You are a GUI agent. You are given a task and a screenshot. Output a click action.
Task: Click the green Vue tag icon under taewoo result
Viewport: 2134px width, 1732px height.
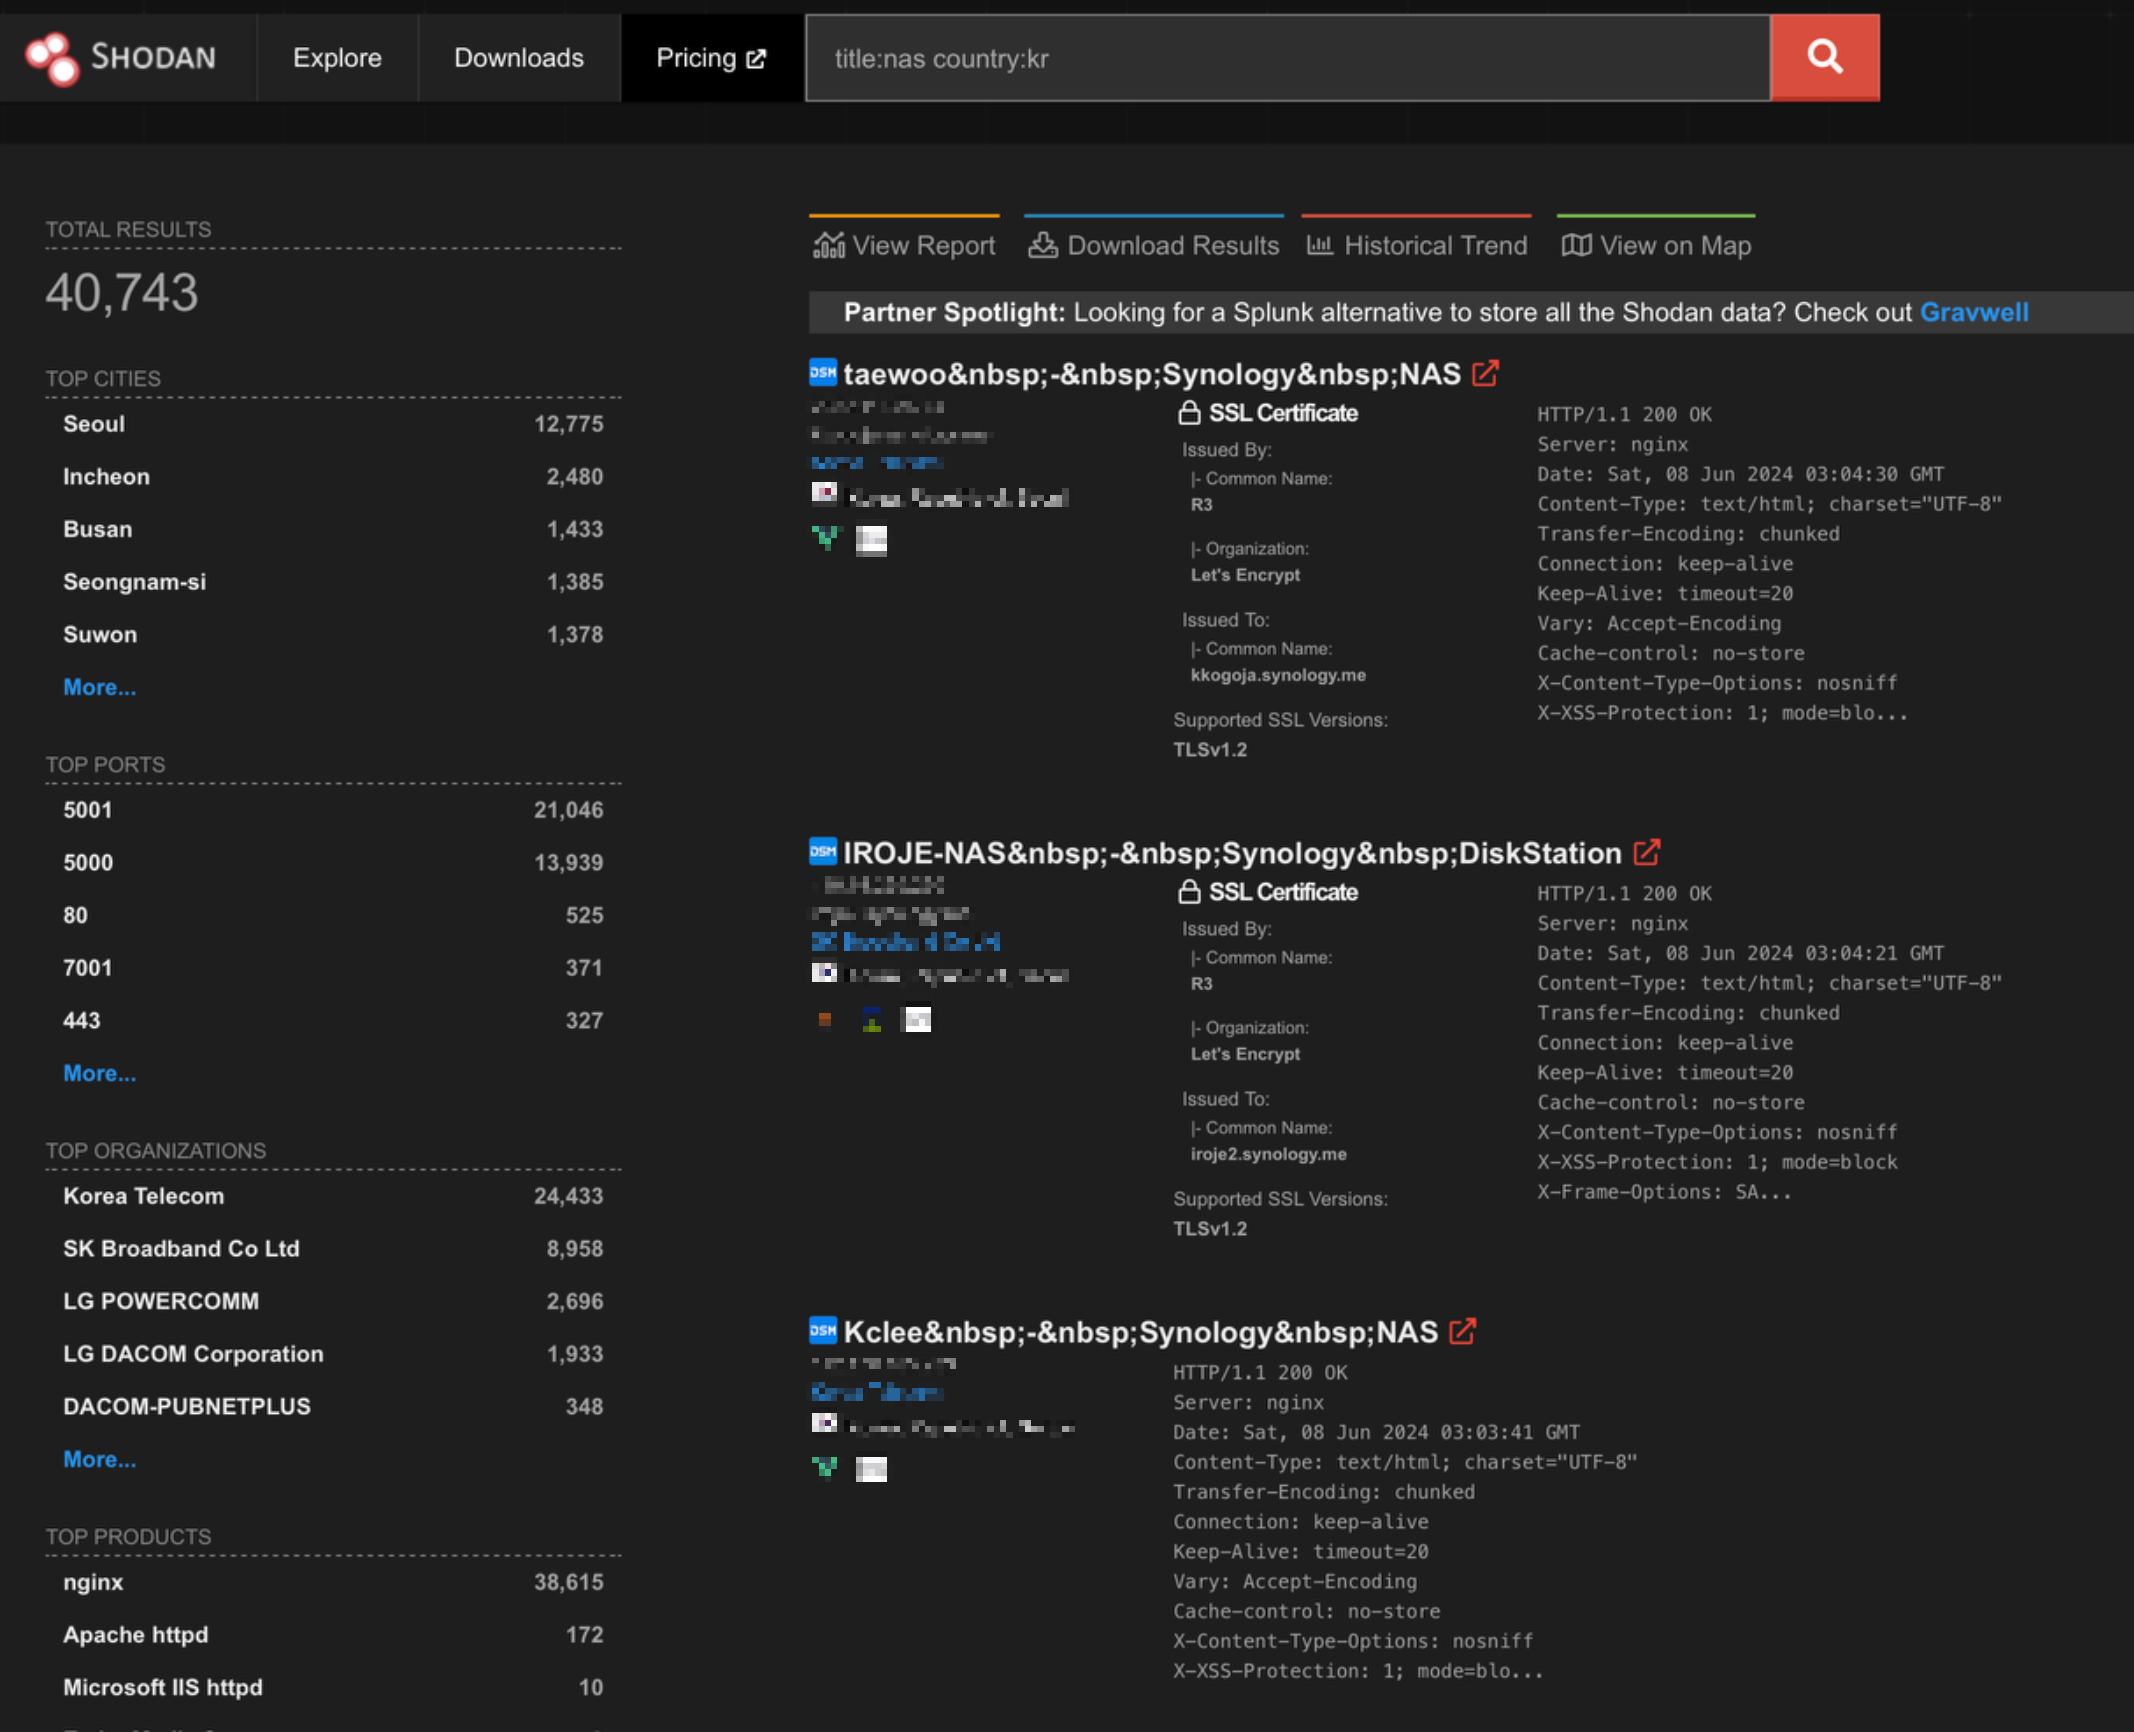pyautogui.click(x=826, y=539)
